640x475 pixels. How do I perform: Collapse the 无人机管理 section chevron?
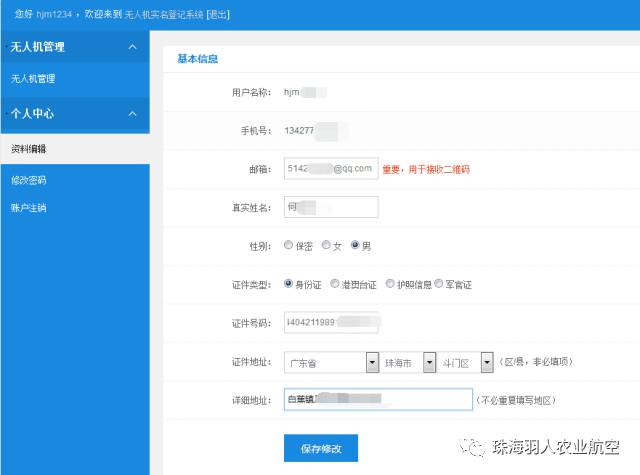tap(132, 47)
